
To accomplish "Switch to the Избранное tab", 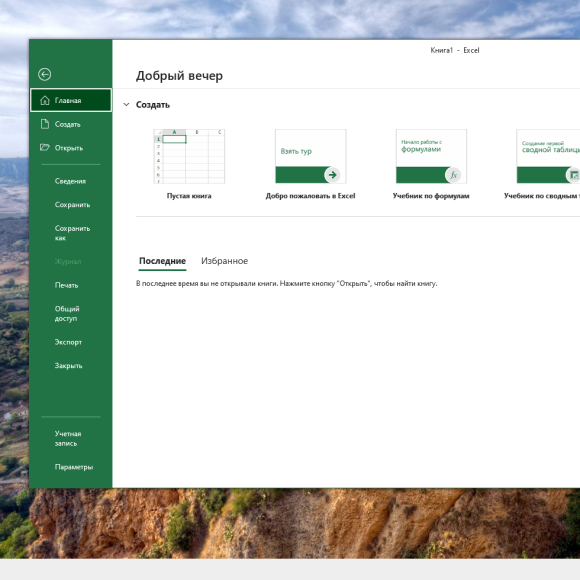I will pos(225,261).
